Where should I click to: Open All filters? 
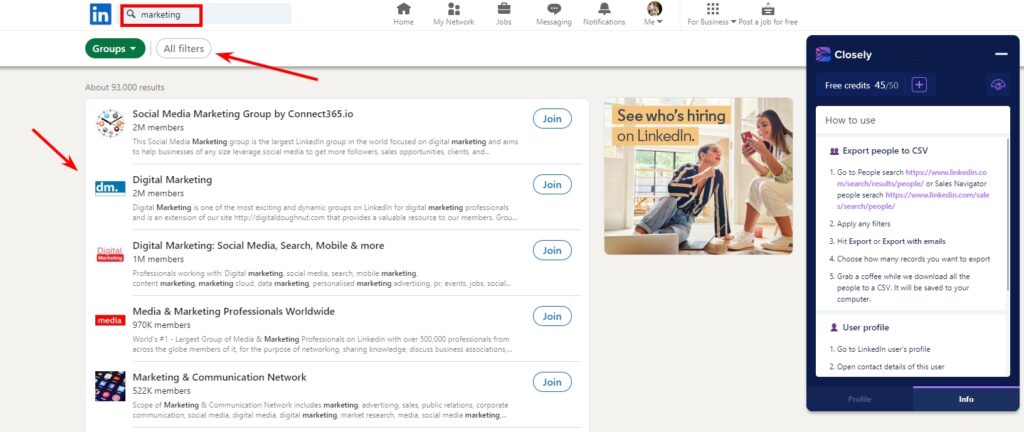pyautogui.click(x=184, y=48)
